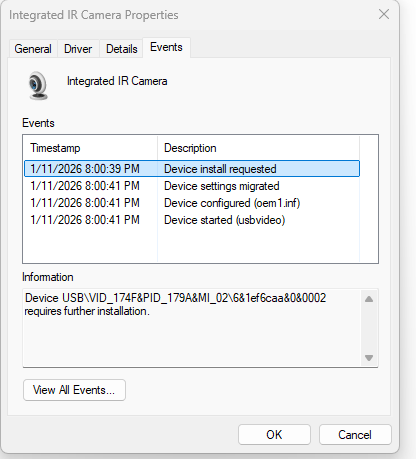Select the Device started (usbvideo) event
Image resolution: width=416 pixels, height=459 pixels.
point(192,220)
